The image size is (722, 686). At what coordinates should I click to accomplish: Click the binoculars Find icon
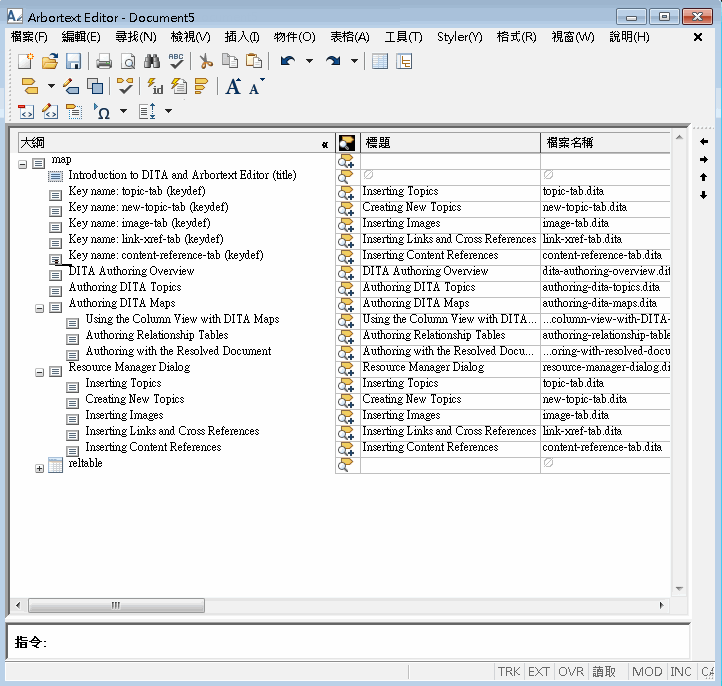151,61
